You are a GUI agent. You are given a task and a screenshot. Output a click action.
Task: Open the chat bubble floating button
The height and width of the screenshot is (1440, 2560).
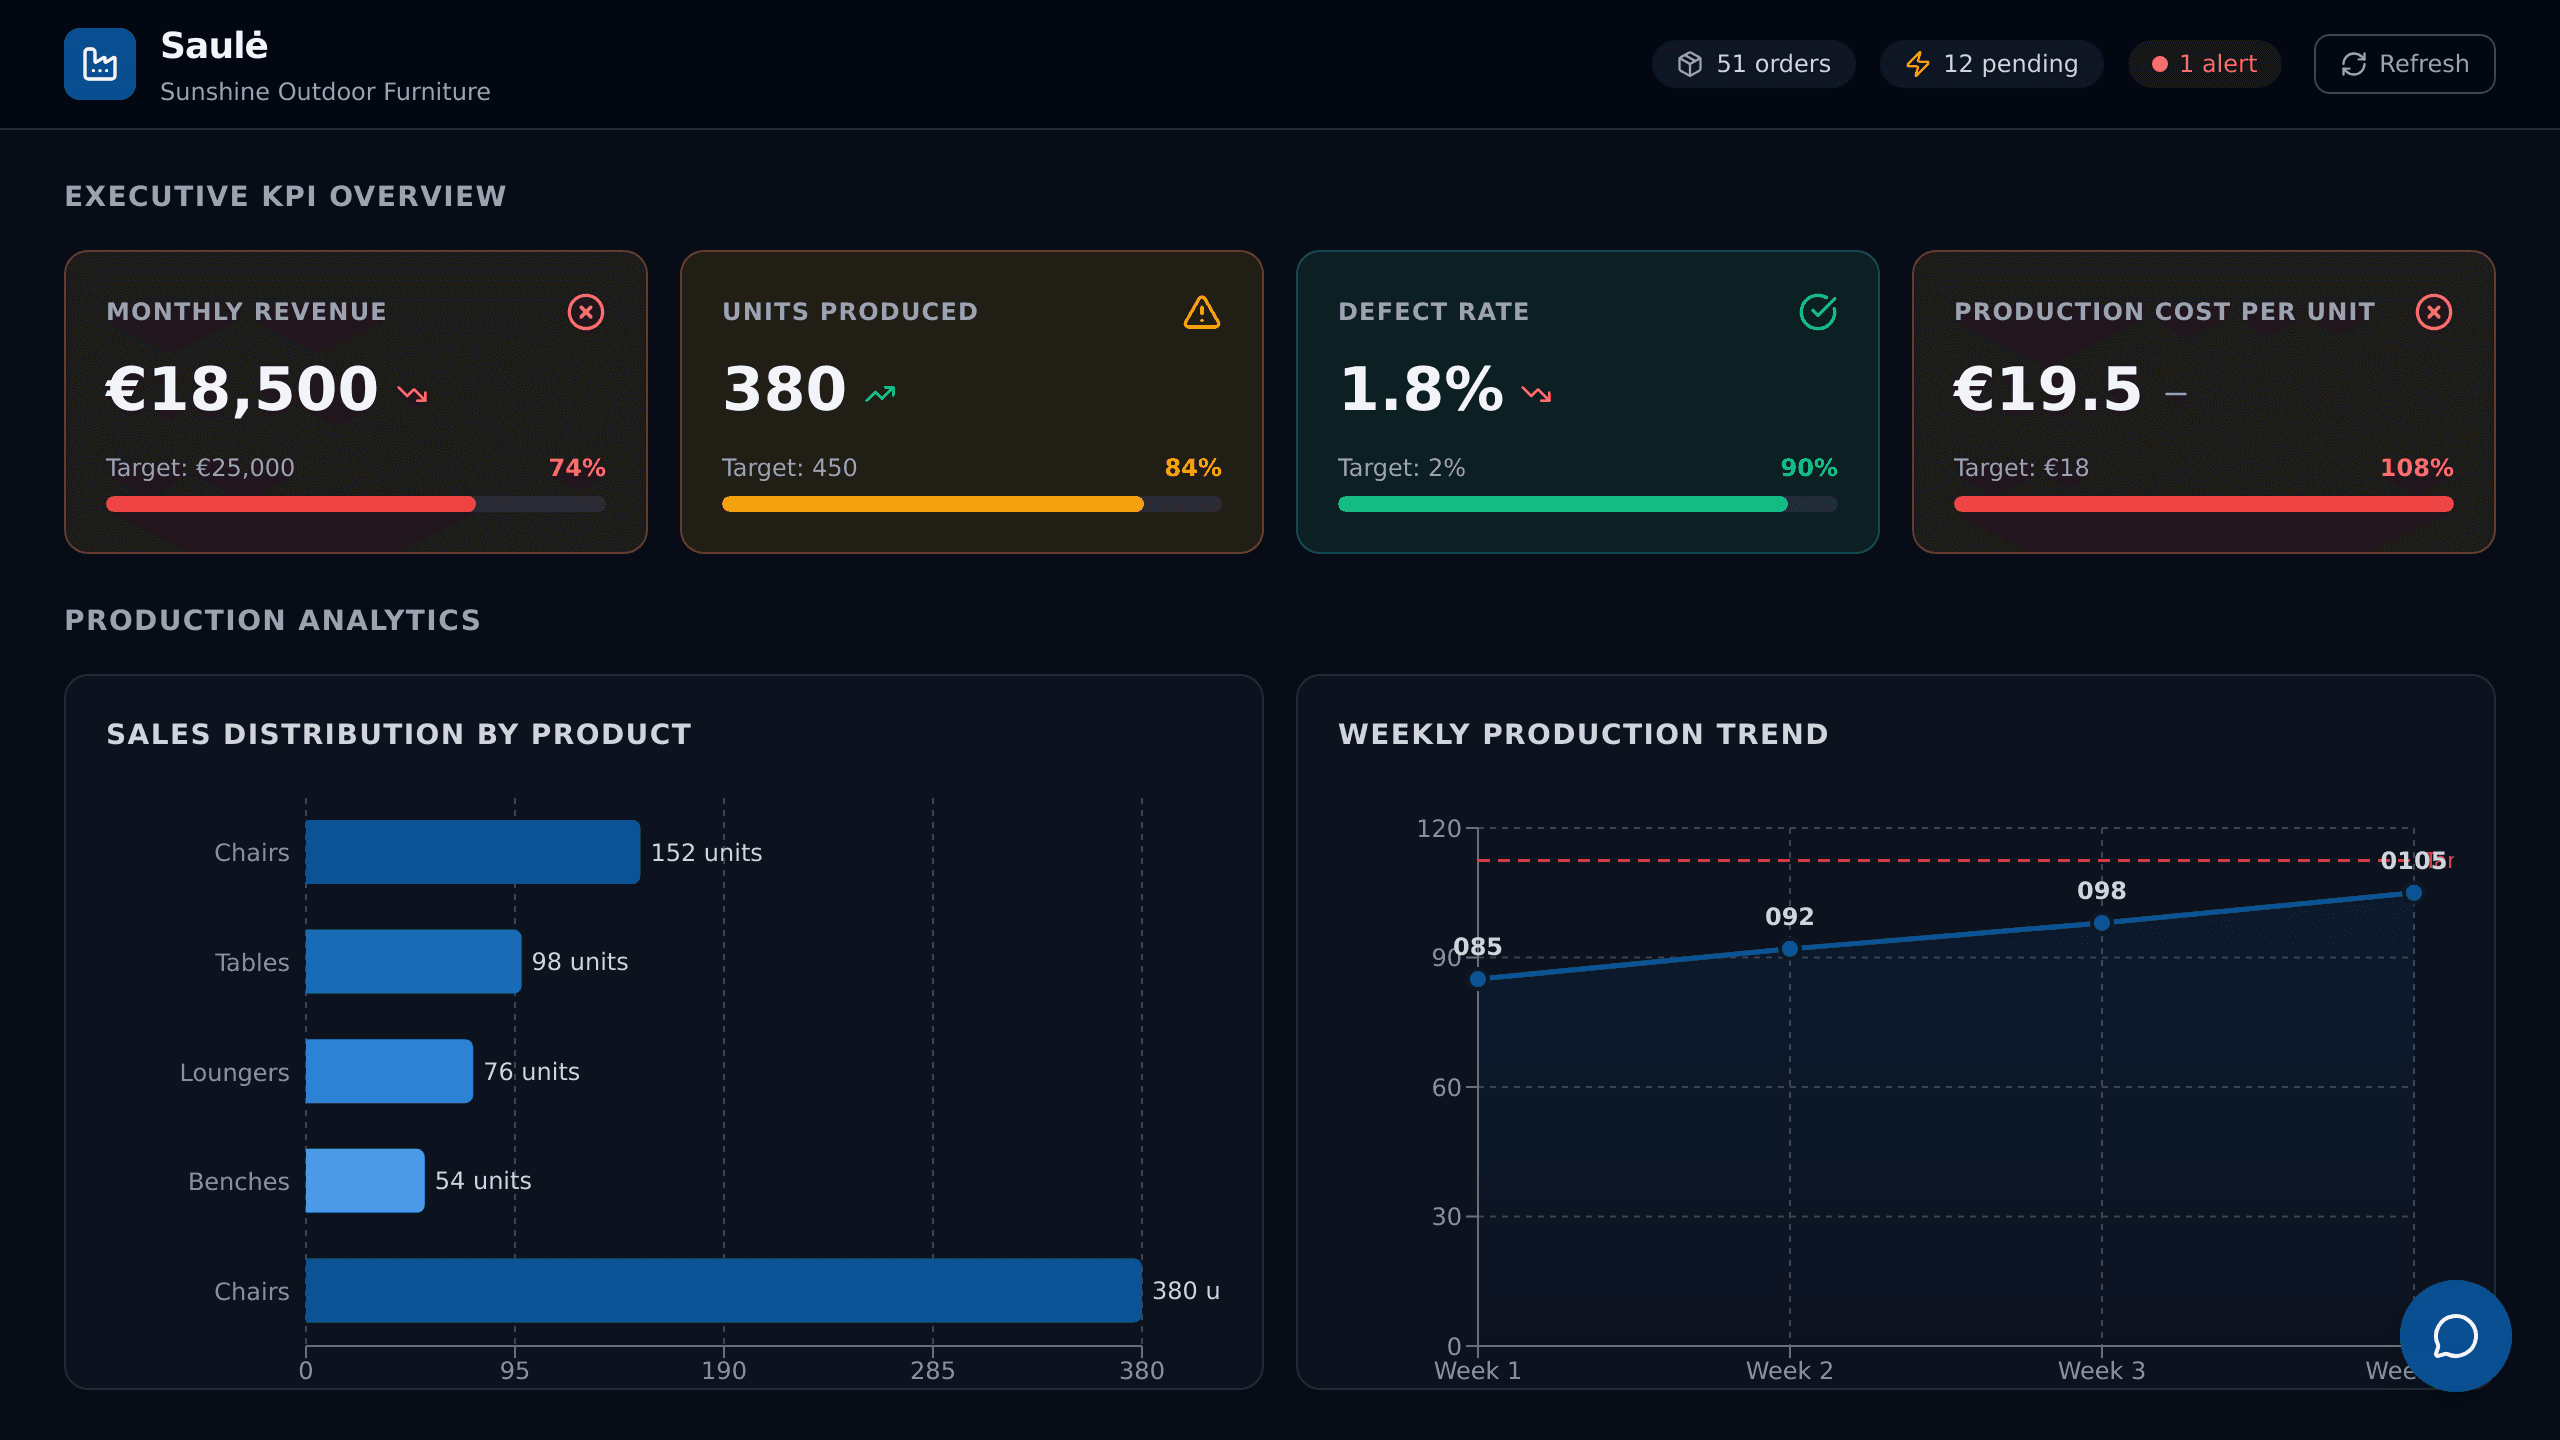tap(2456, 1336)
